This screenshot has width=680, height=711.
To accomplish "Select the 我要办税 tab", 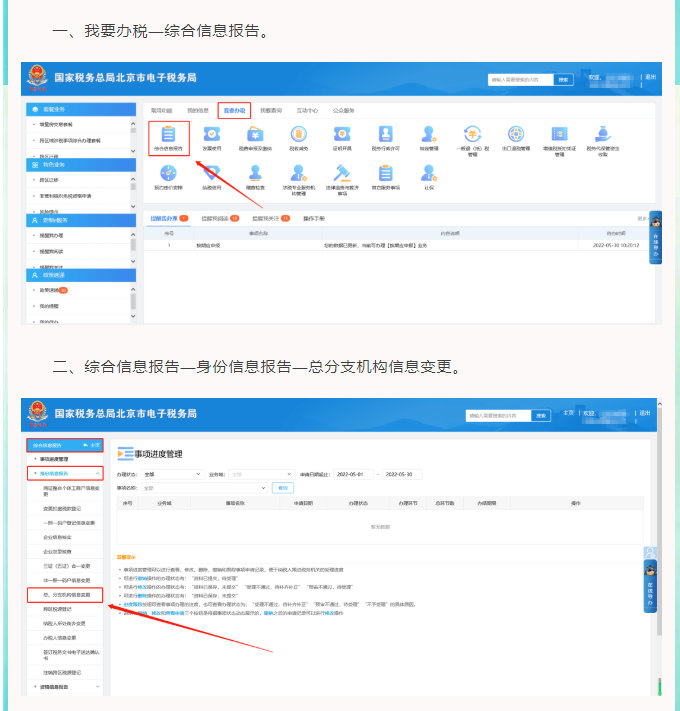I will coord(234,110).
